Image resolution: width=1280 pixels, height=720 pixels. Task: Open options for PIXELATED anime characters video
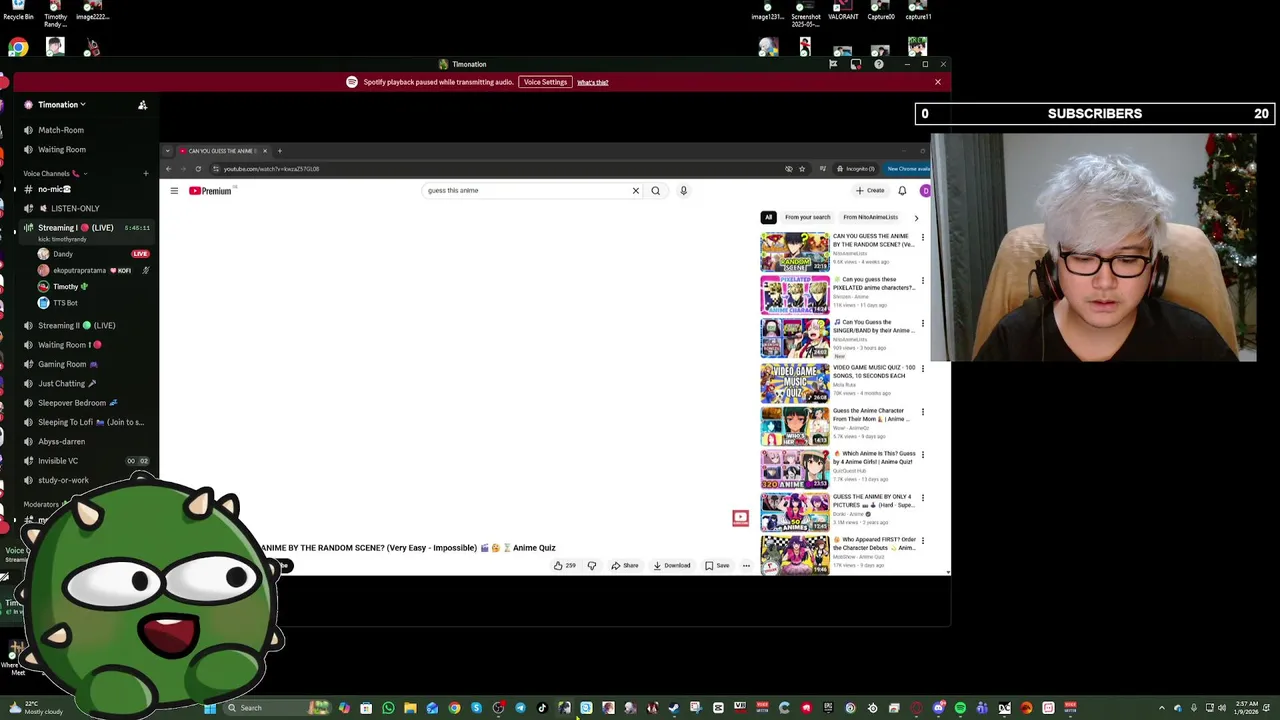point(923,281)
